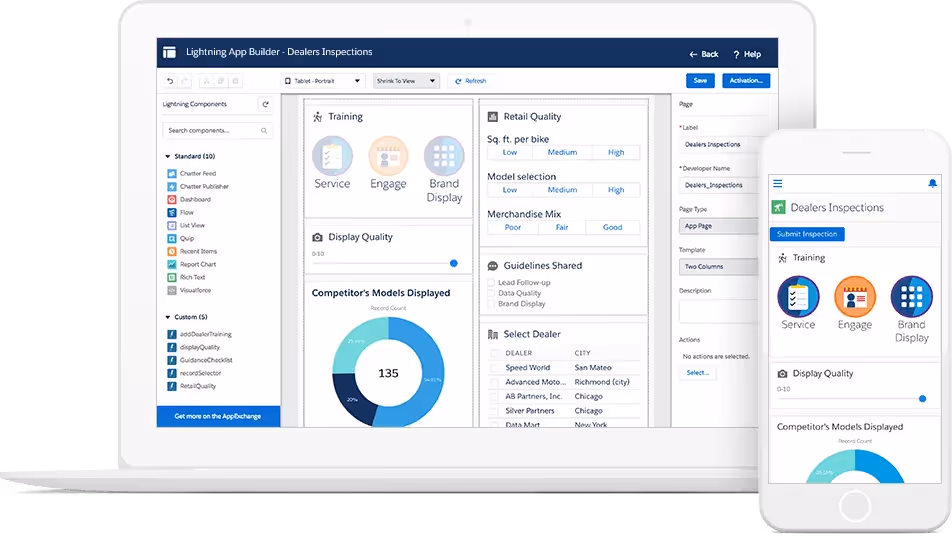952x537 pixels.
Task: Tick the Advanced Moto dealer checkbox
Action: click(494, 382)
